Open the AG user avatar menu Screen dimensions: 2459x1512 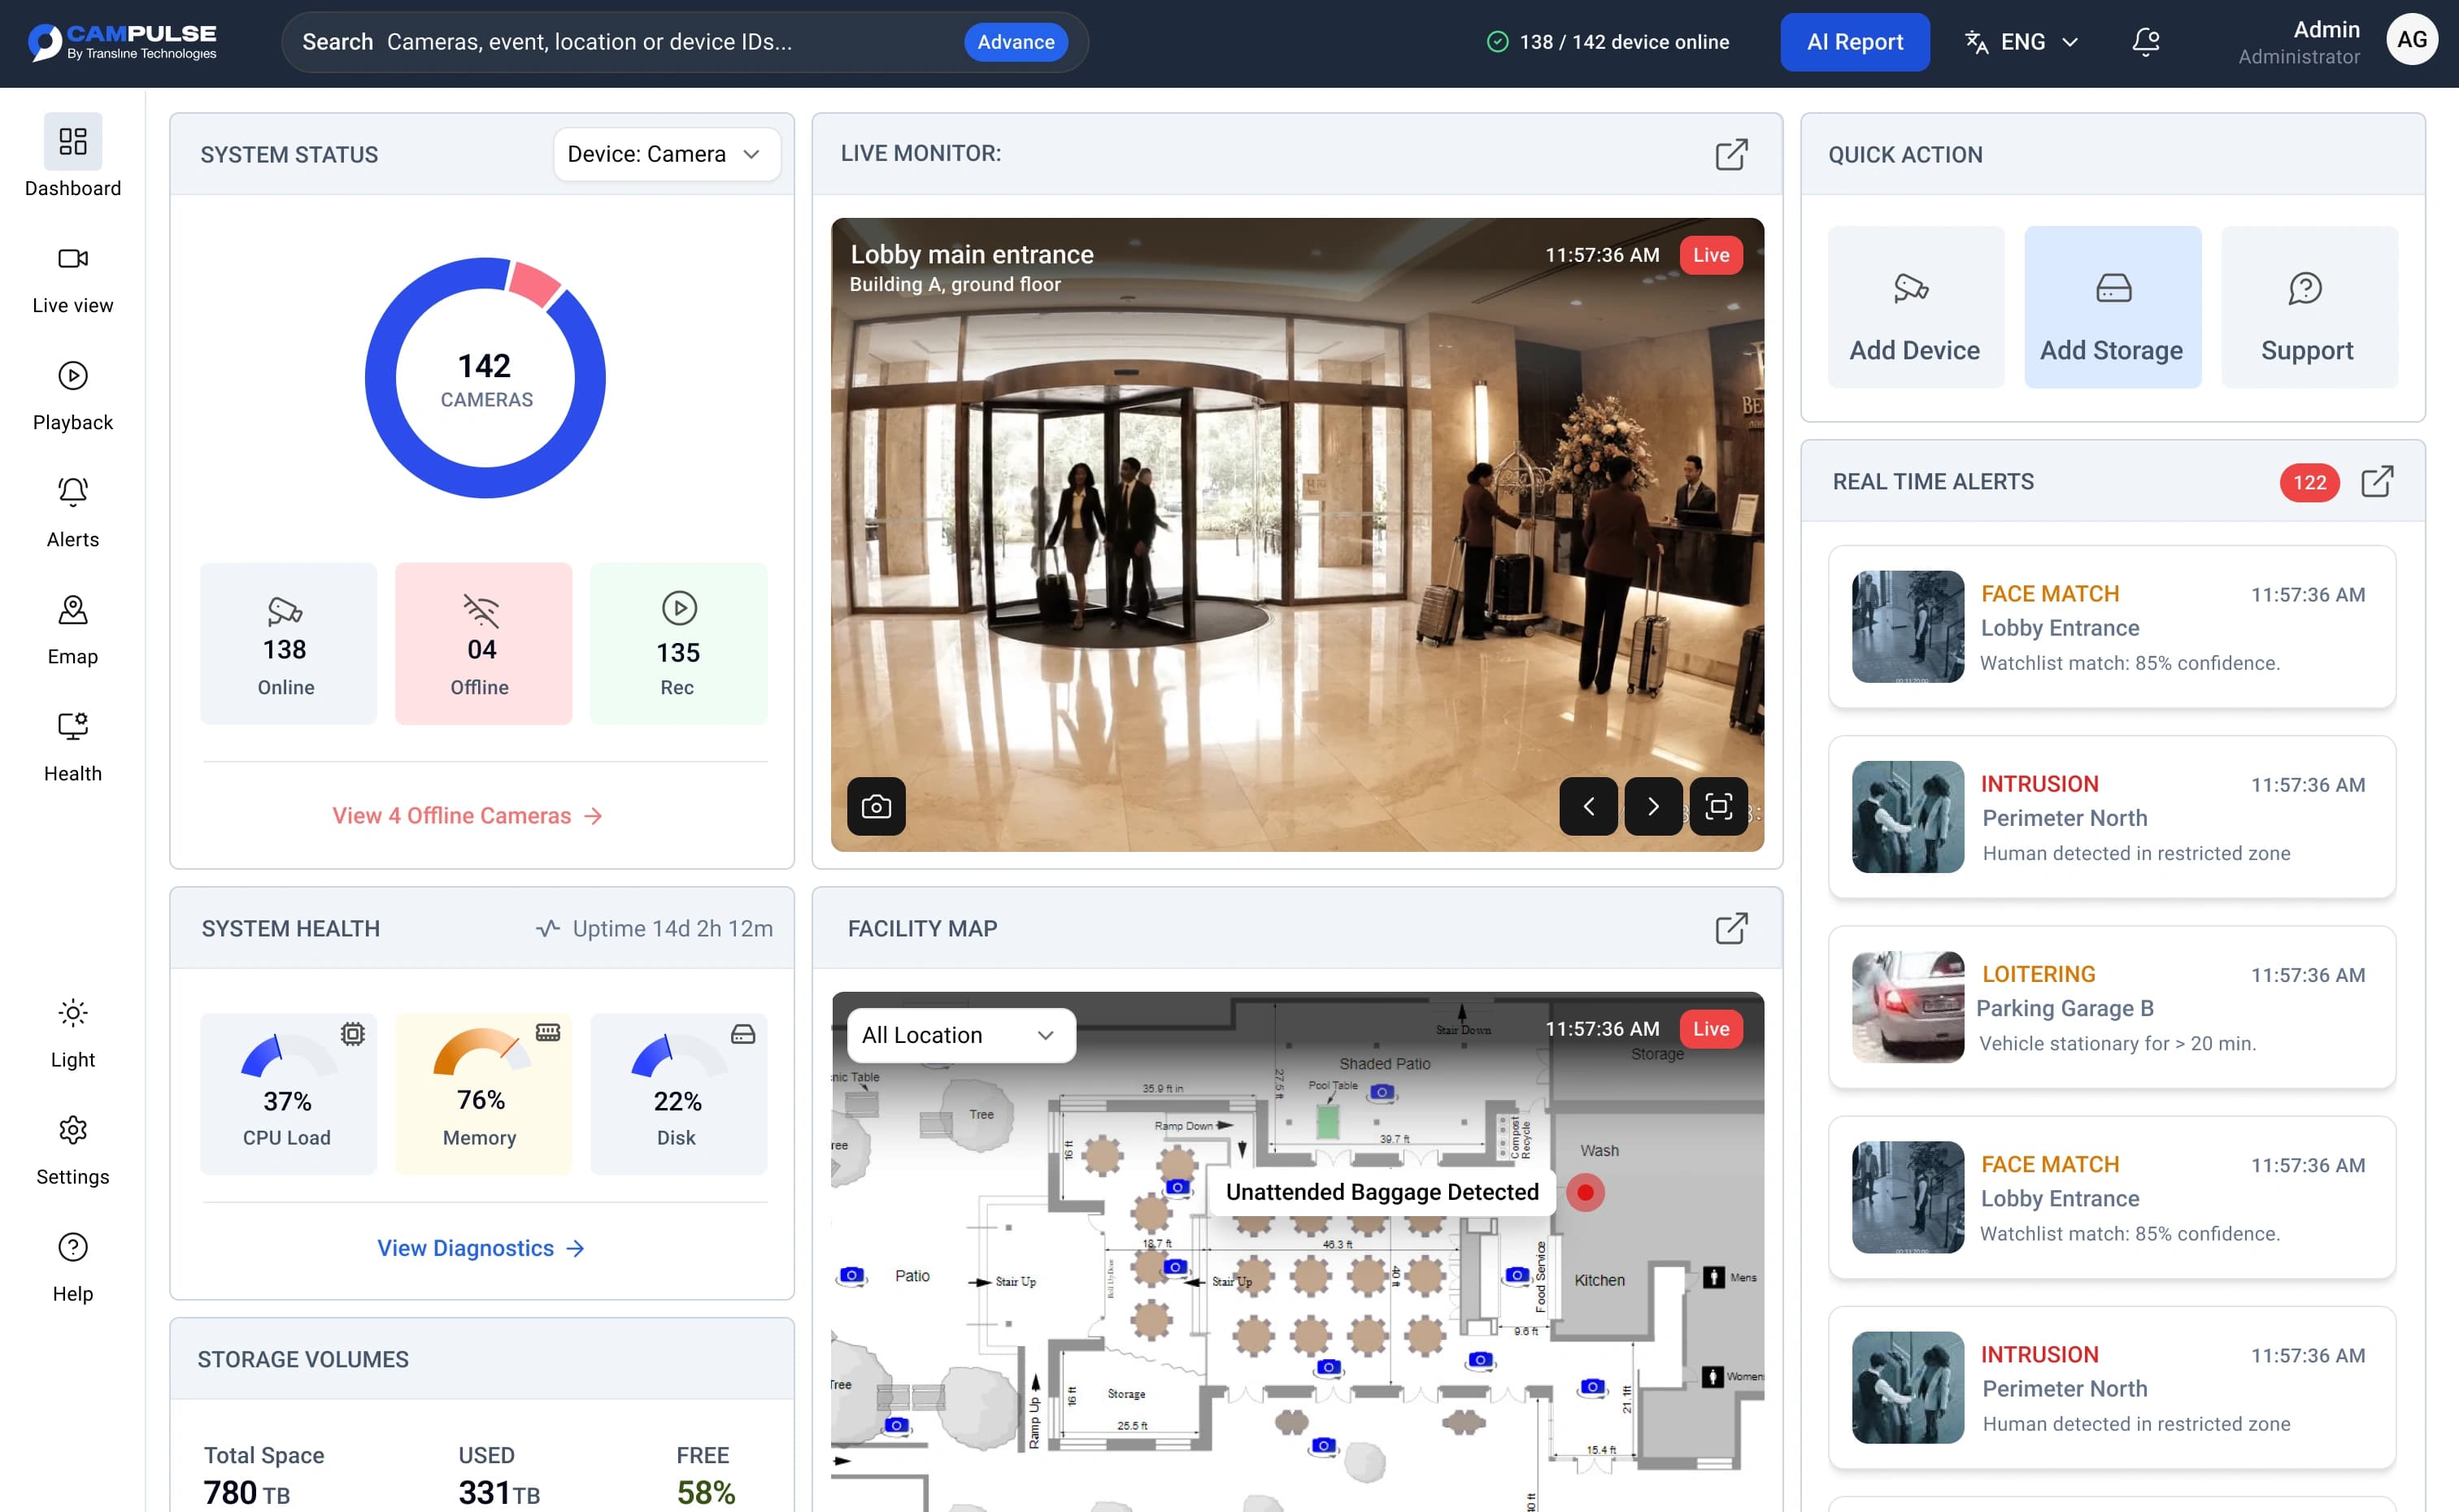pos(2411,39)
